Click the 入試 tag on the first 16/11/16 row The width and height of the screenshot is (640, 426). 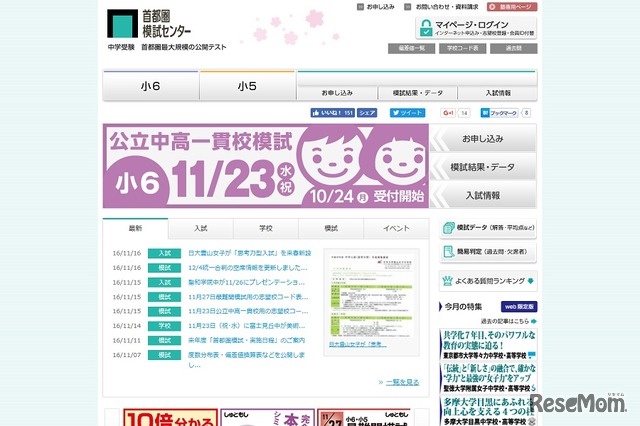click(x=164, y=253)
